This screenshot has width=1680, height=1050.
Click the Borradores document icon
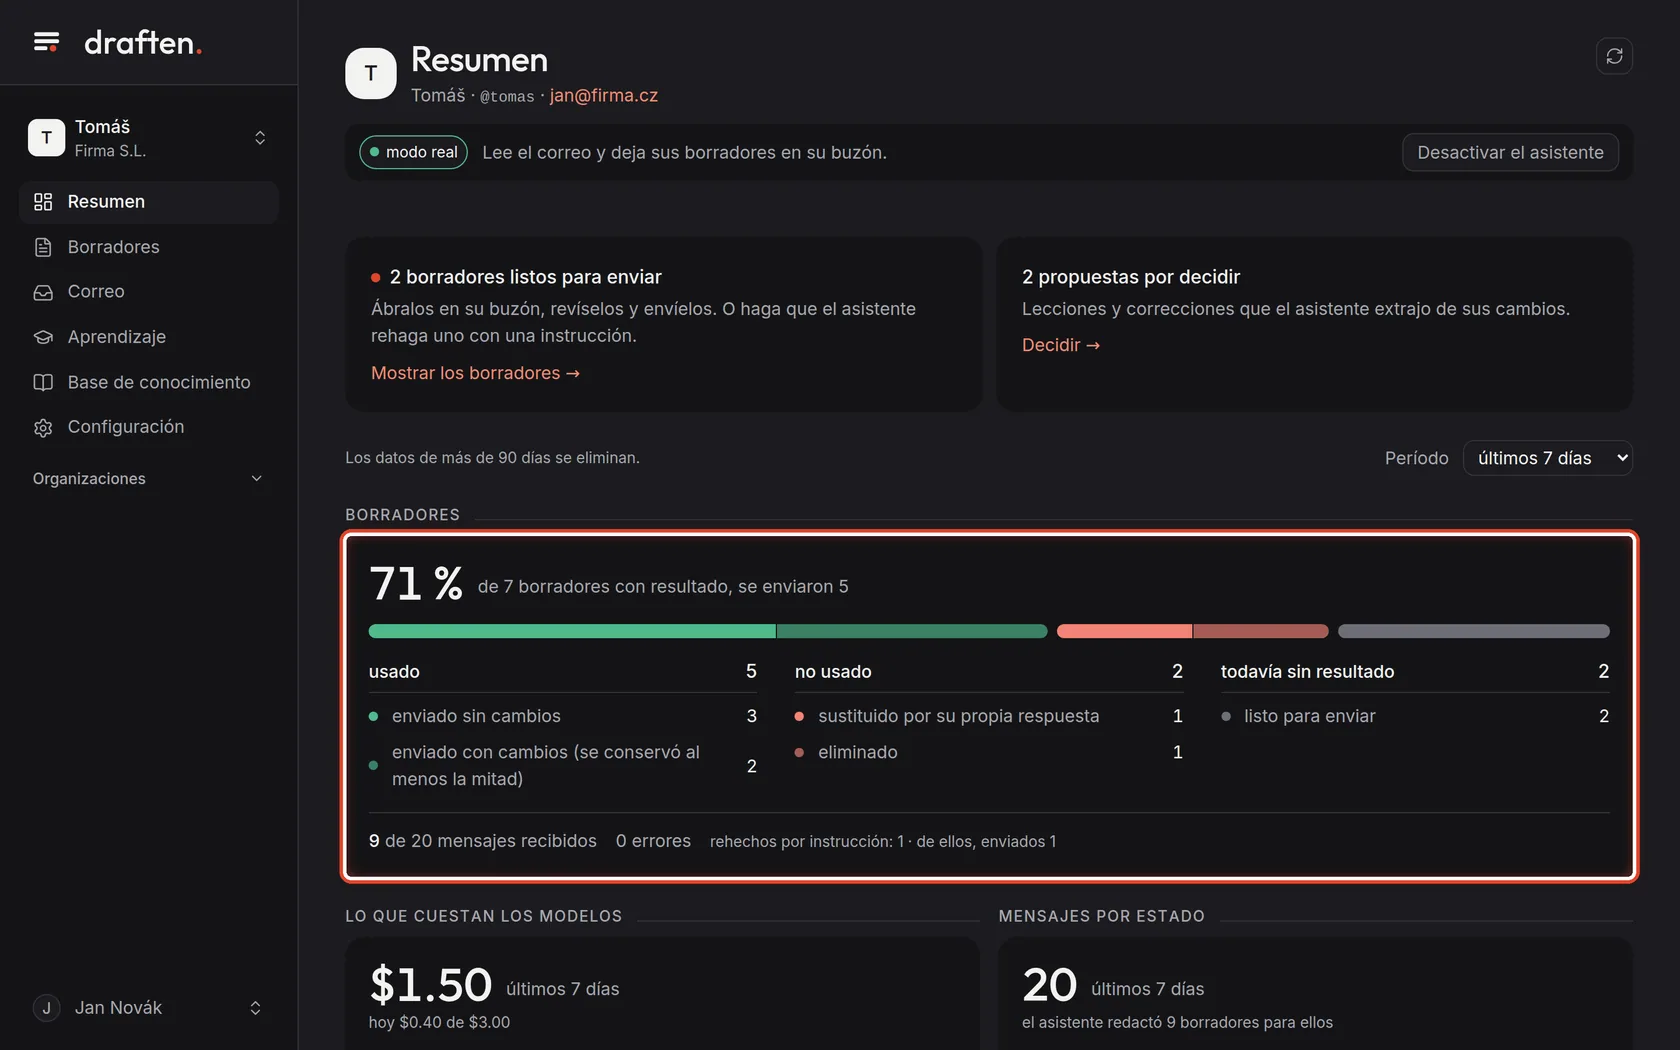coord(43,247)
